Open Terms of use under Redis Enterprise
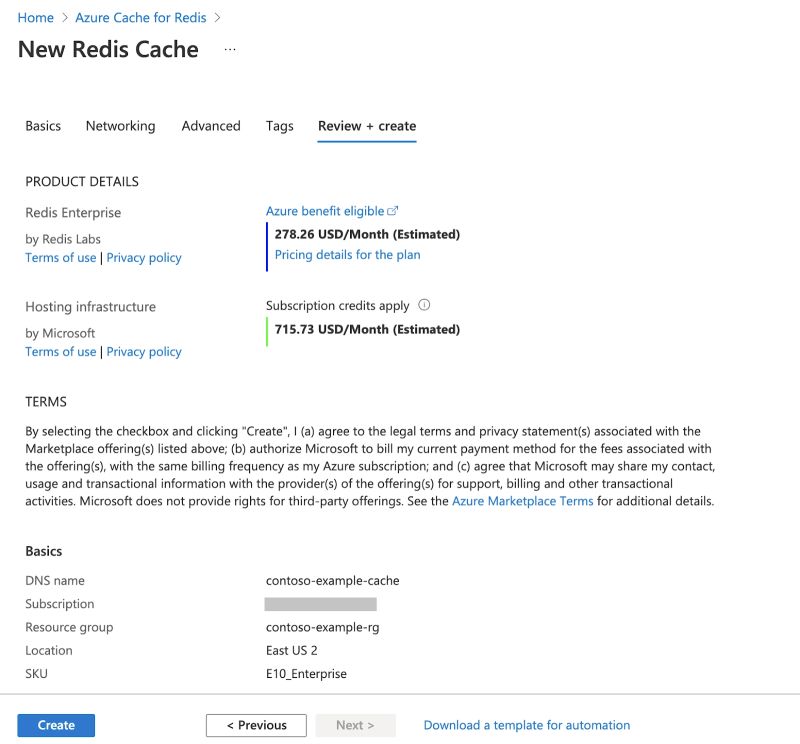Image resolution: width=800 pixels, height=744 pixels. tap(60, 257)
